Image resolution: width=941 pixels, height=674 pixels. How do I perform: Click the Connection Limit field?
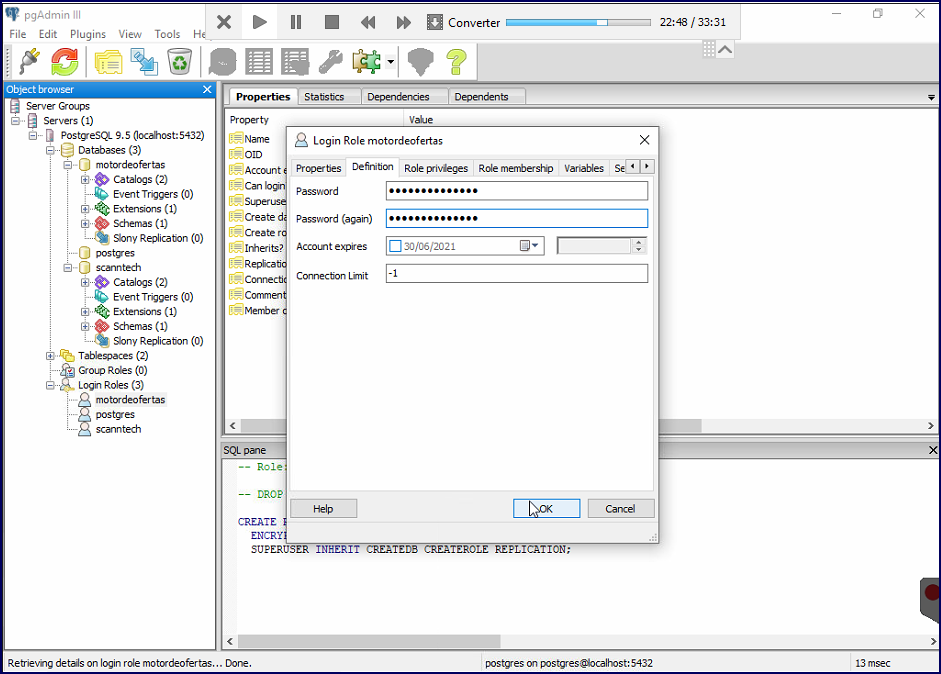pos(517,274)
